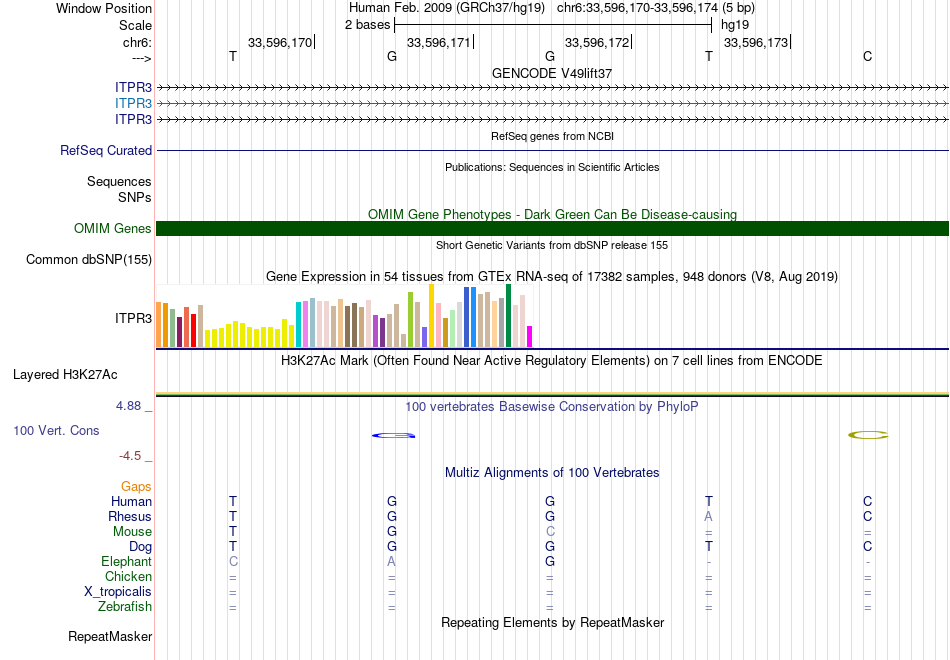The height and width of the screenshot is (660, 950).
Task: Open the GTEx Gene Expression track title
Action: (x=552, y=277)
